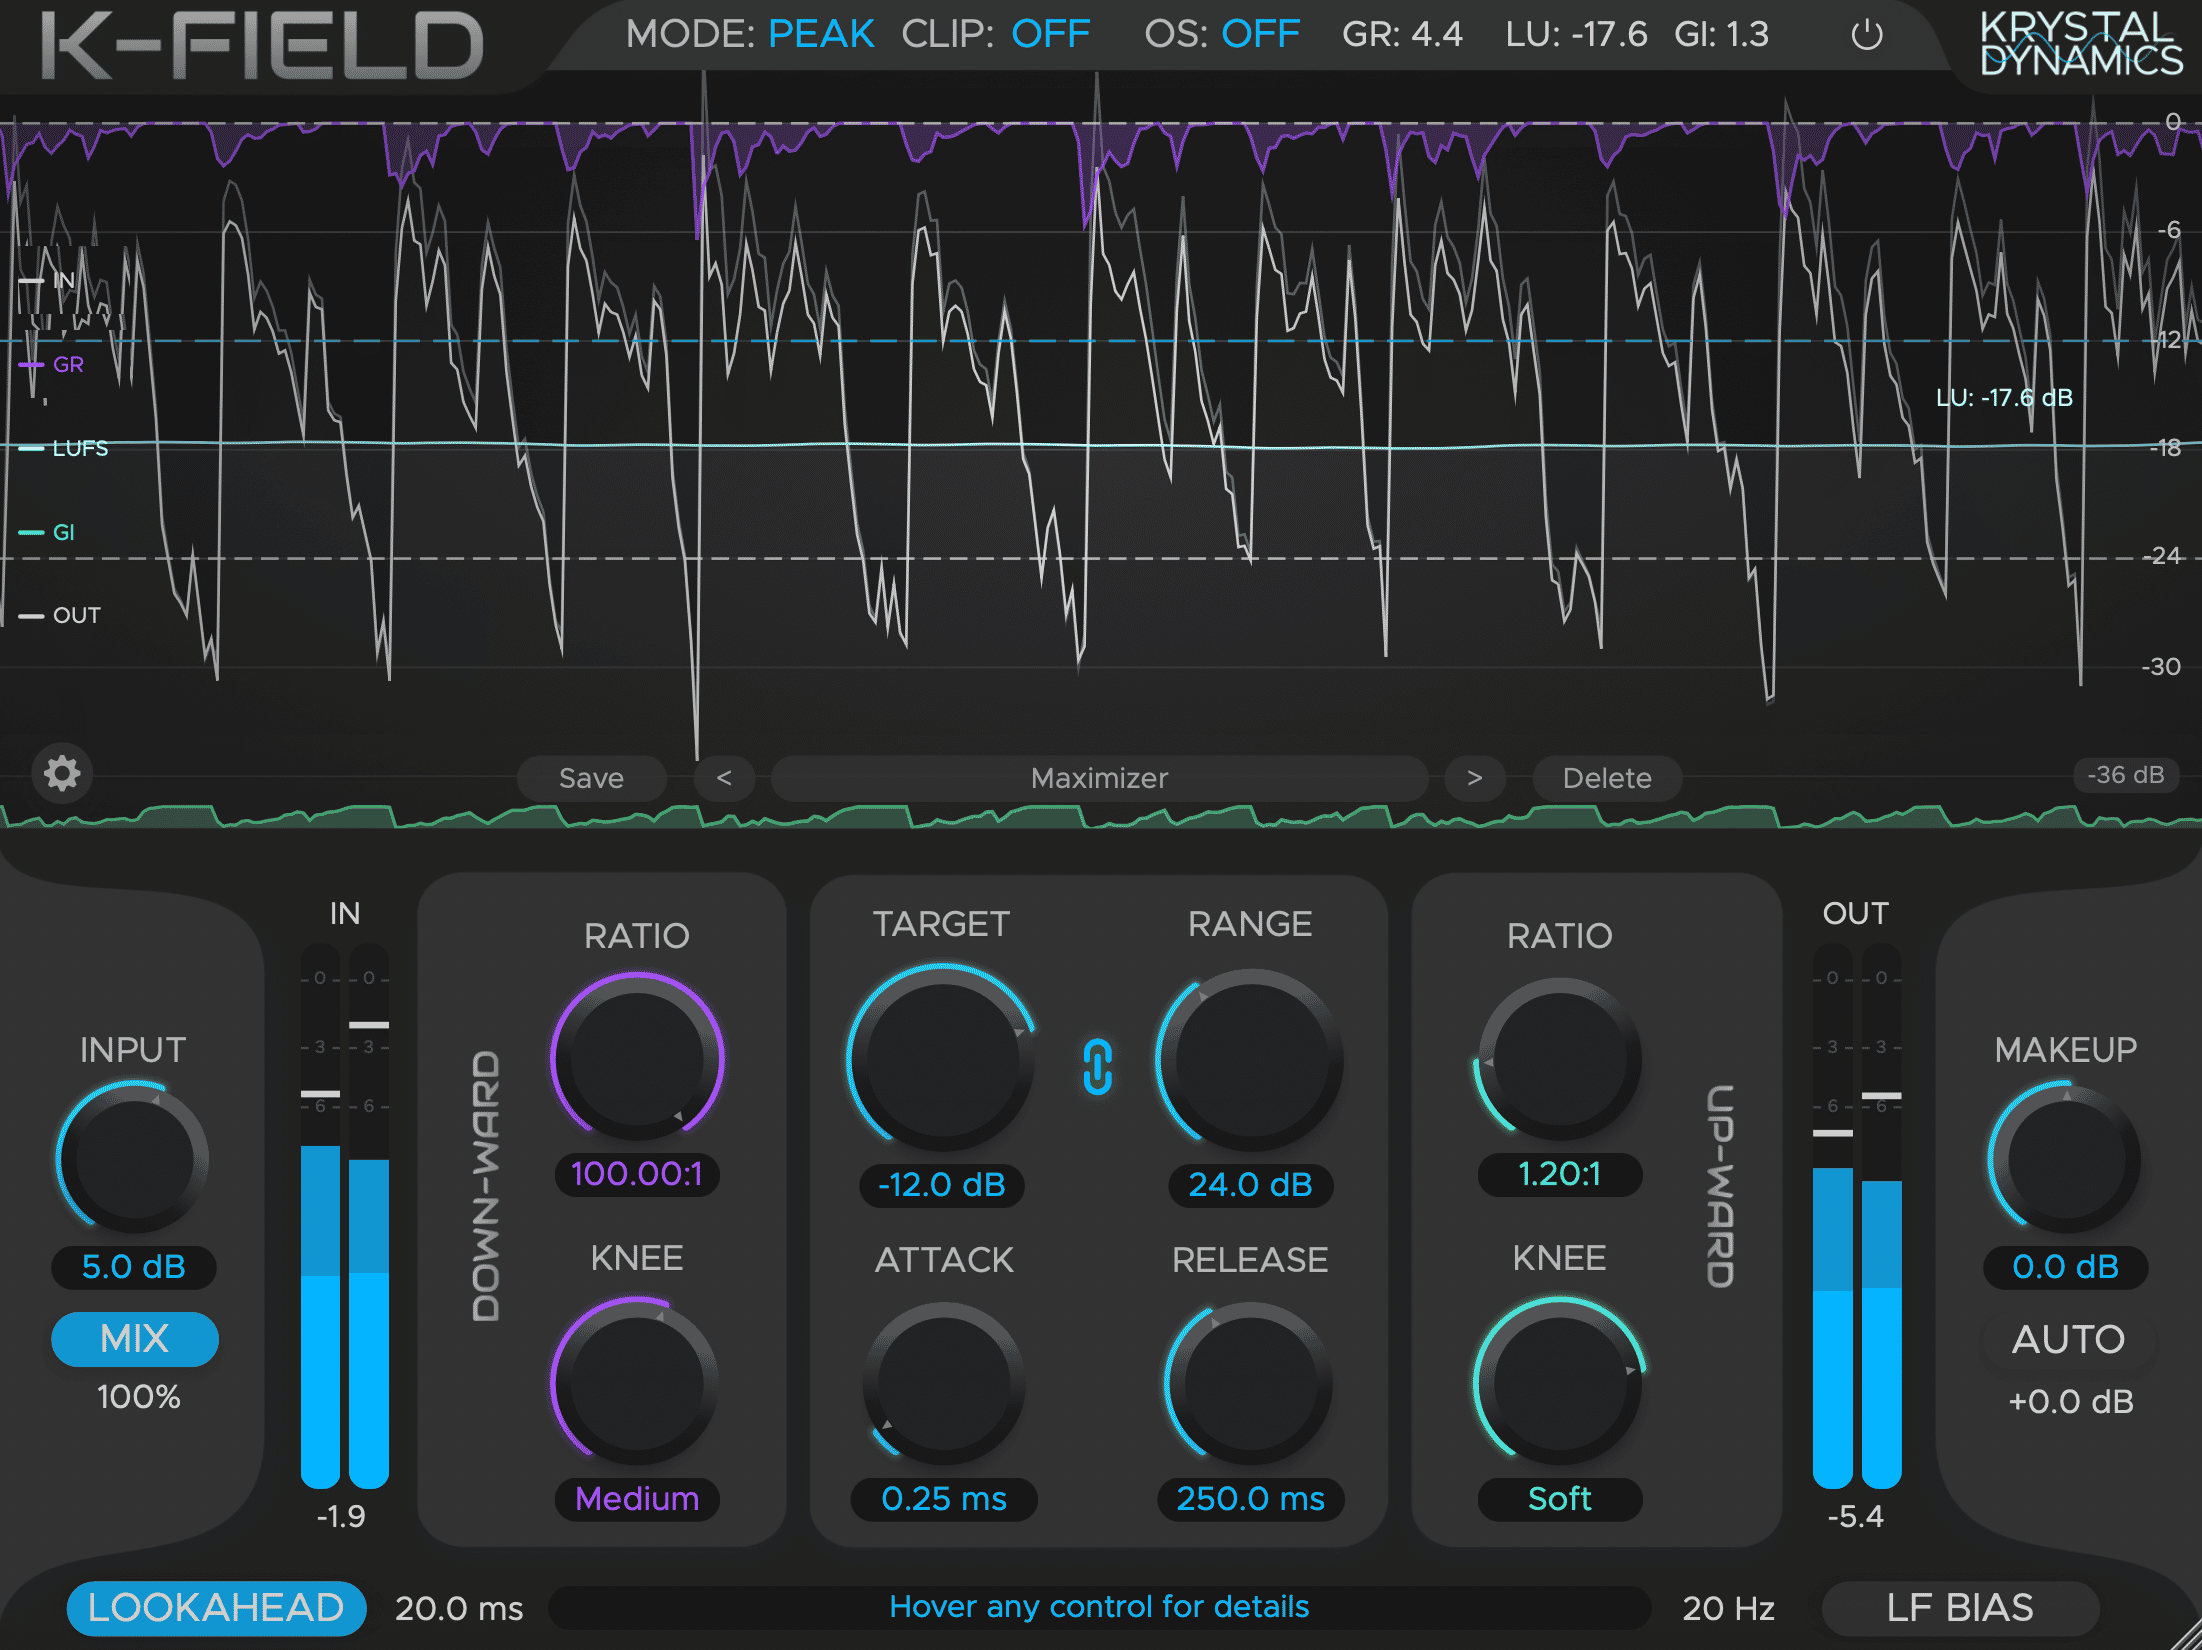Click the -36 dB range selector
The height and width of the screenshot is (1650, 2202).
[x=2126, y=775]
